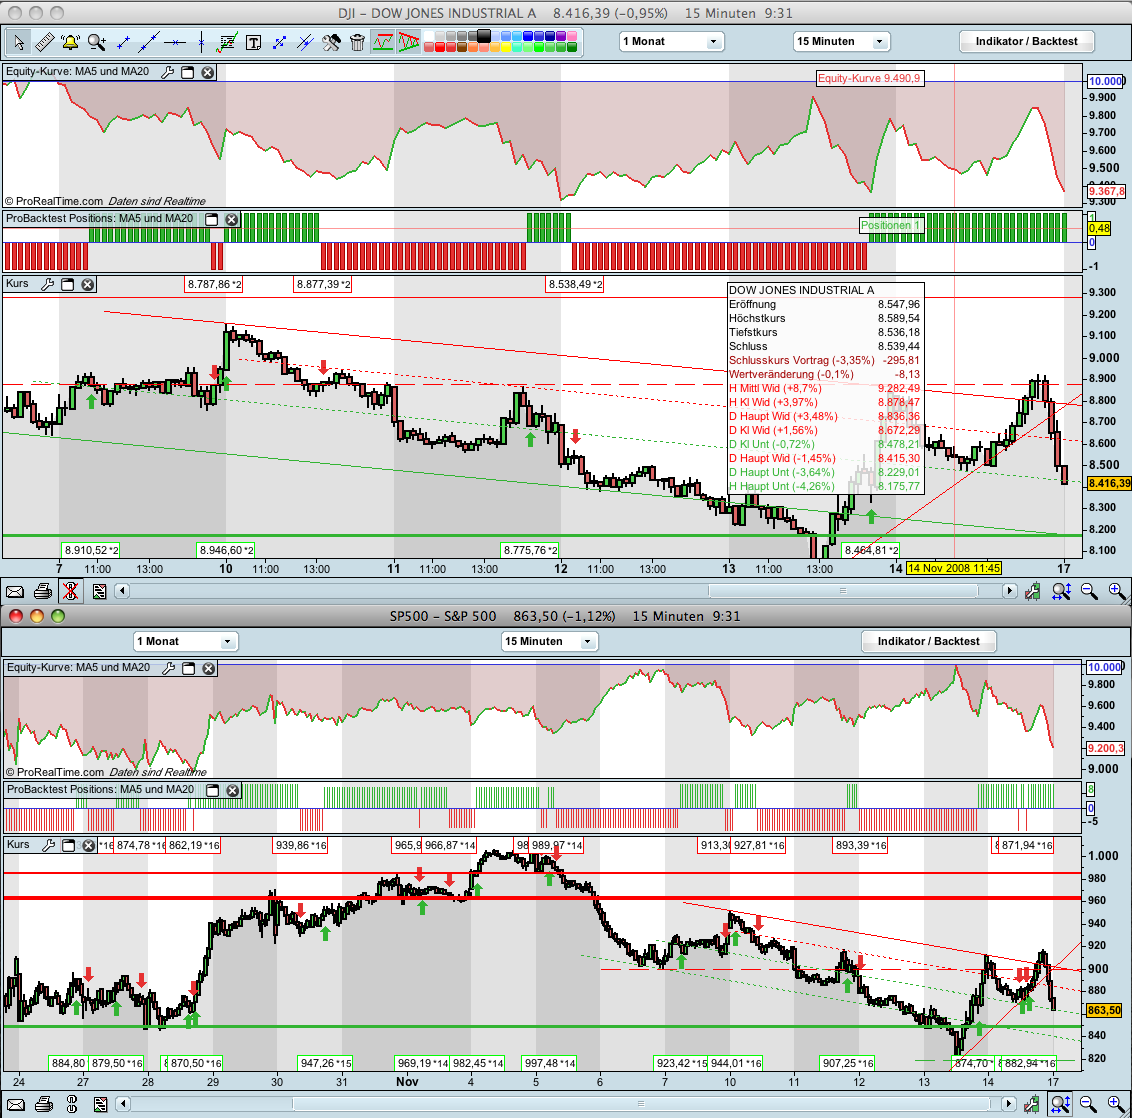1132x1118 pixels.
Task: Click the red close button of SP500 window
Action: [16, 616]
